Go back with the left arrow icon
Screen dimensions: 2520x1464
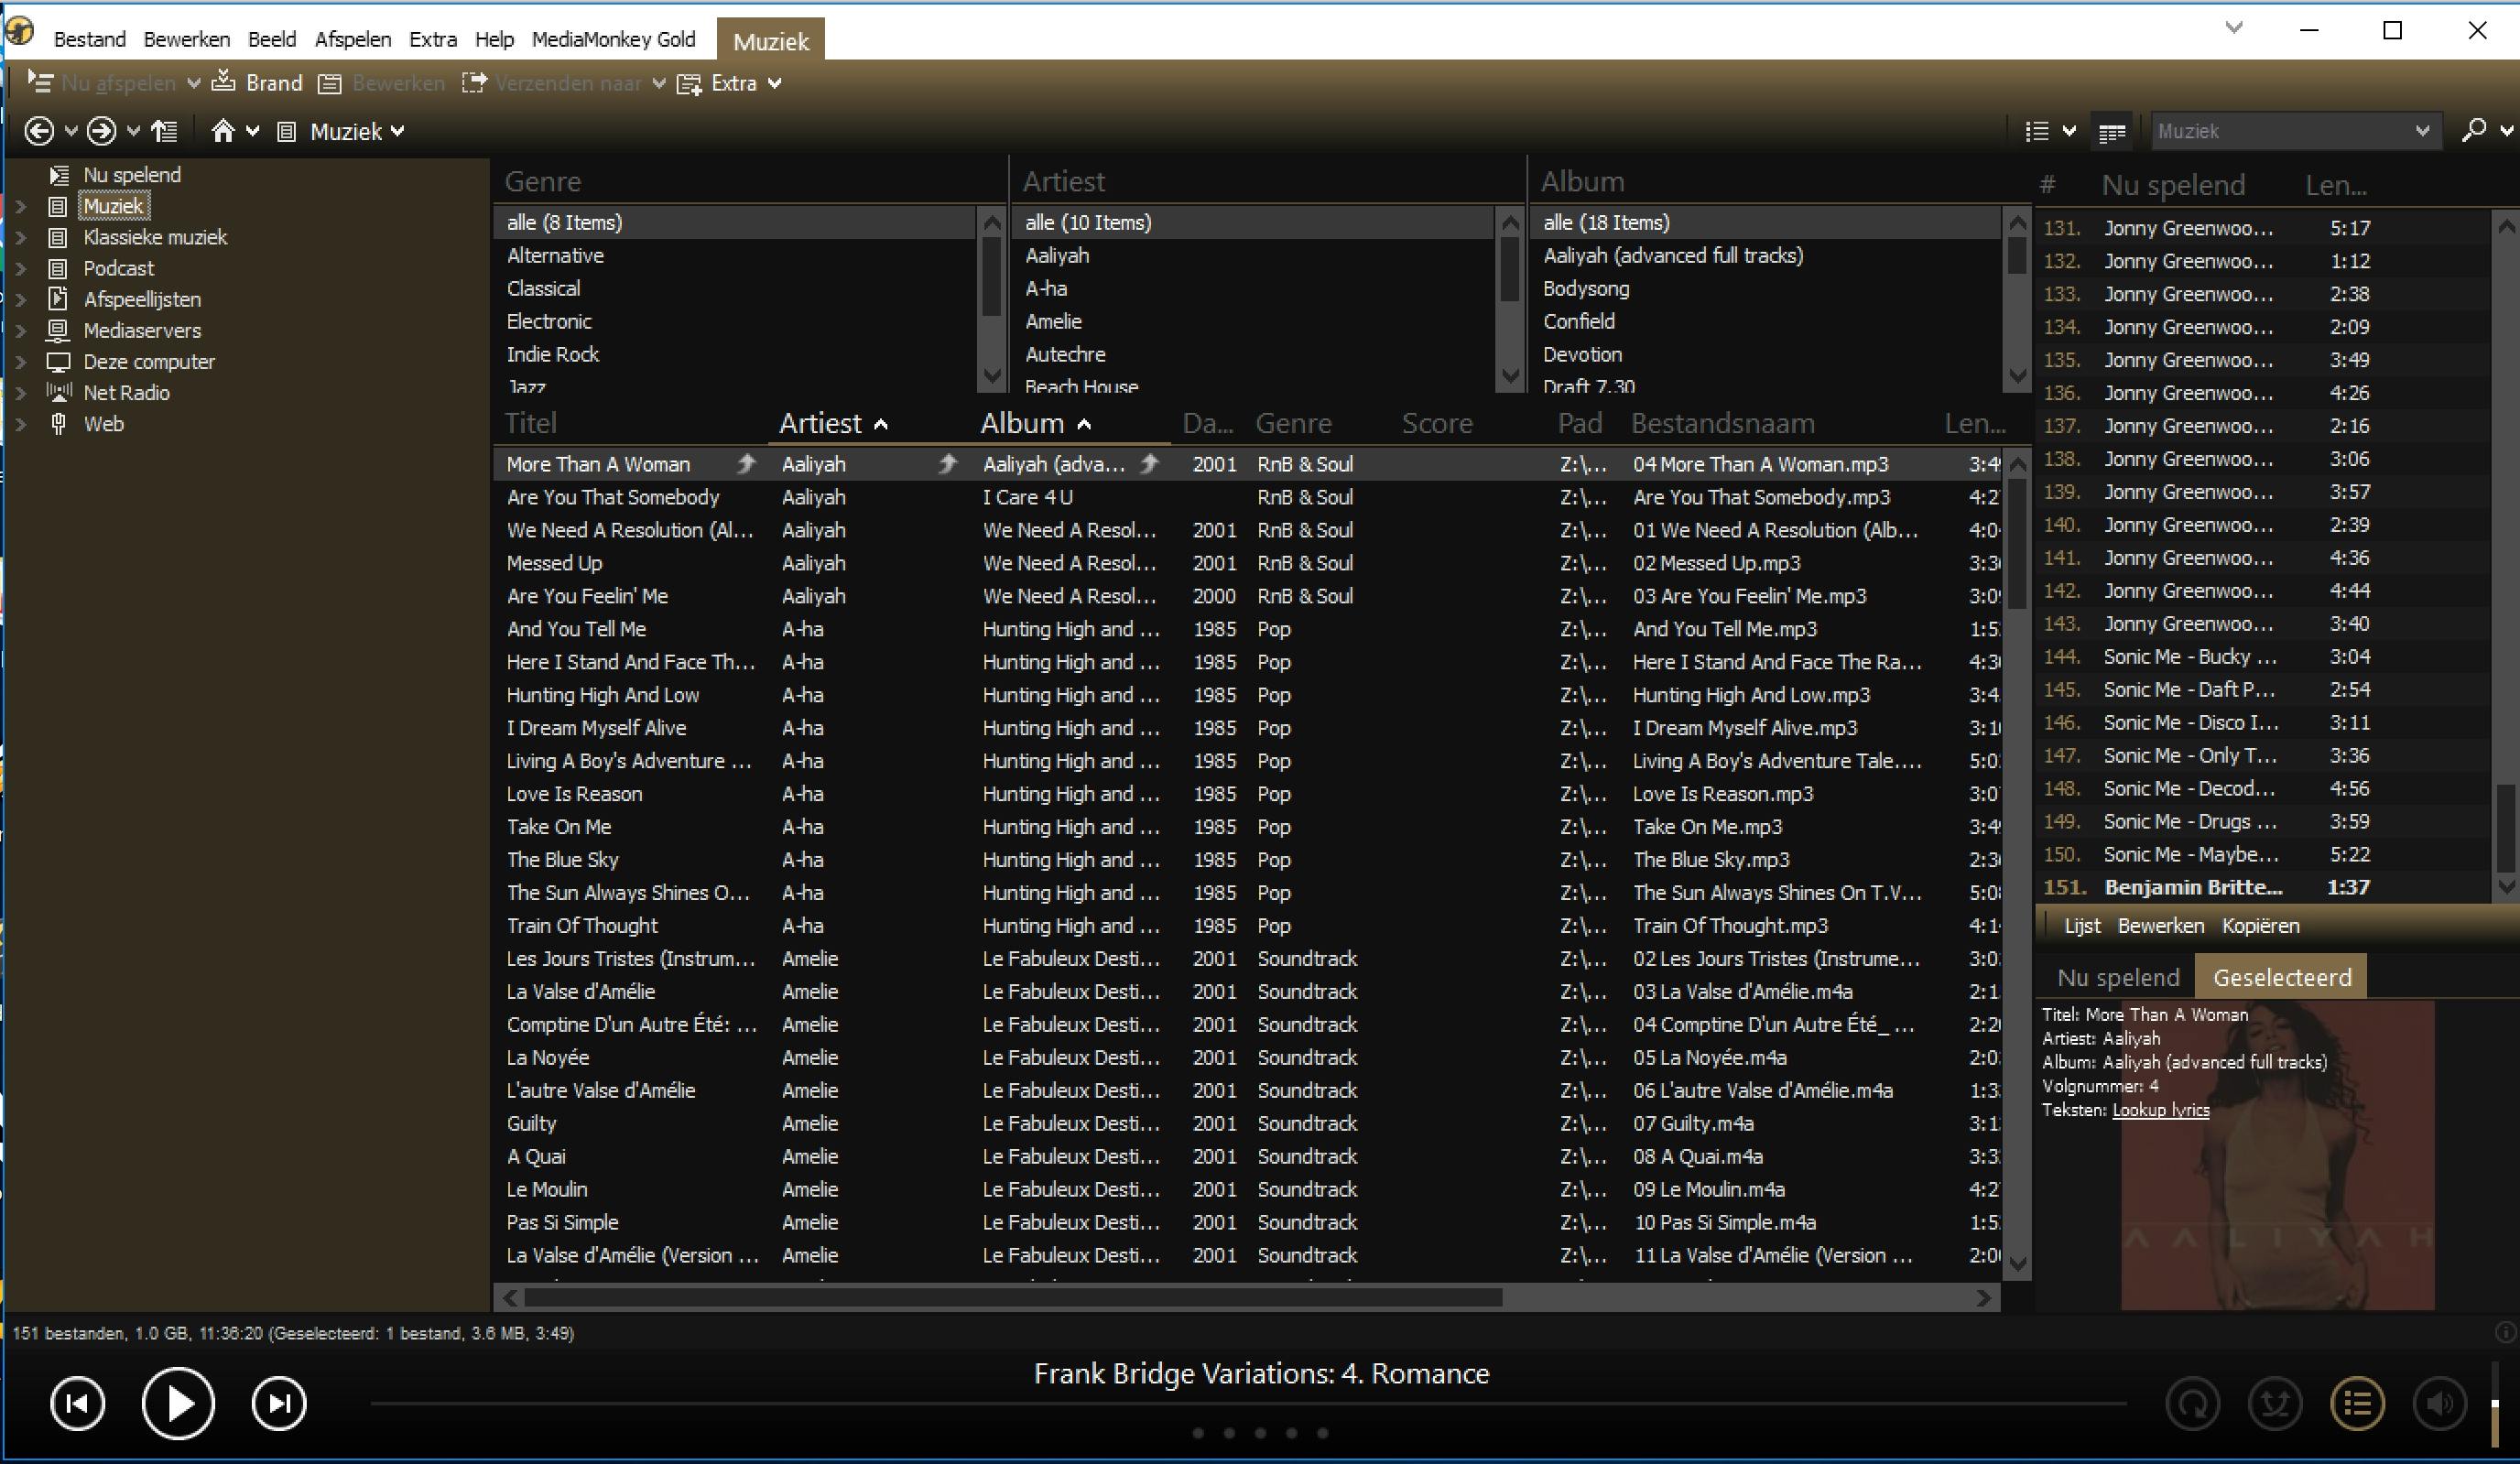[x=39, y=131]
